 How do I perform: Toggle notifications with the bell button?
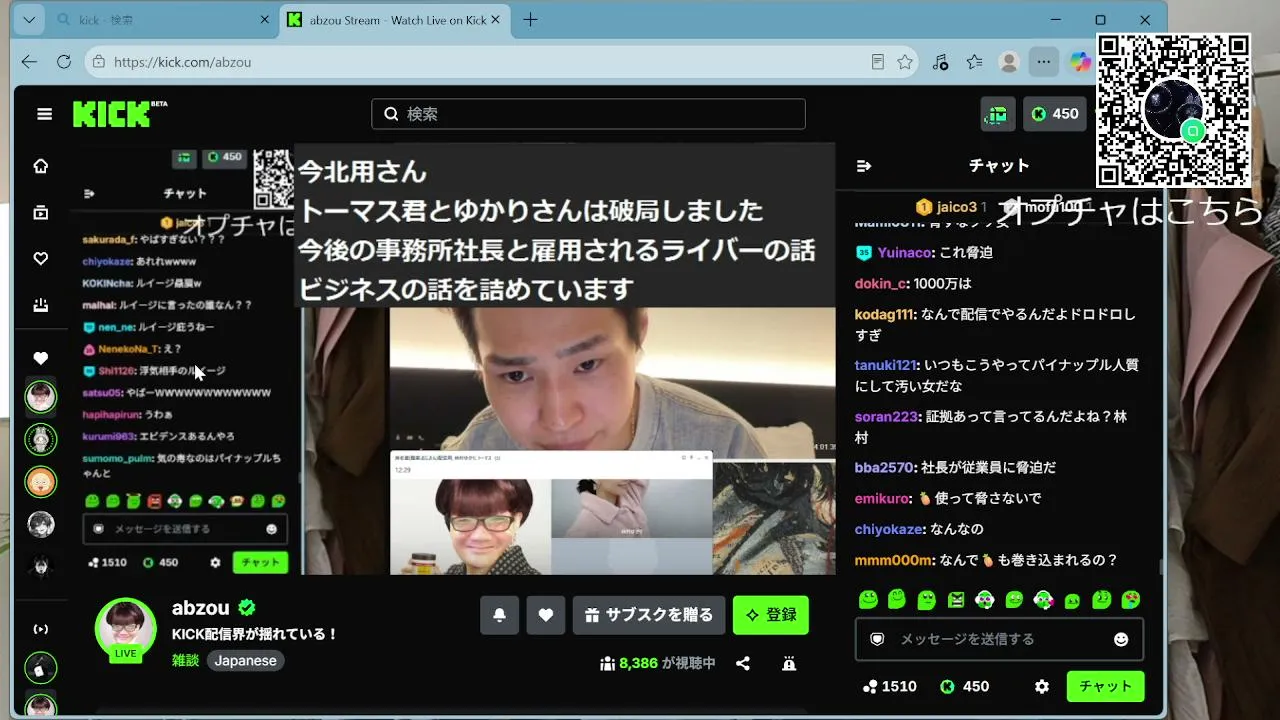[x=499, y=615]
